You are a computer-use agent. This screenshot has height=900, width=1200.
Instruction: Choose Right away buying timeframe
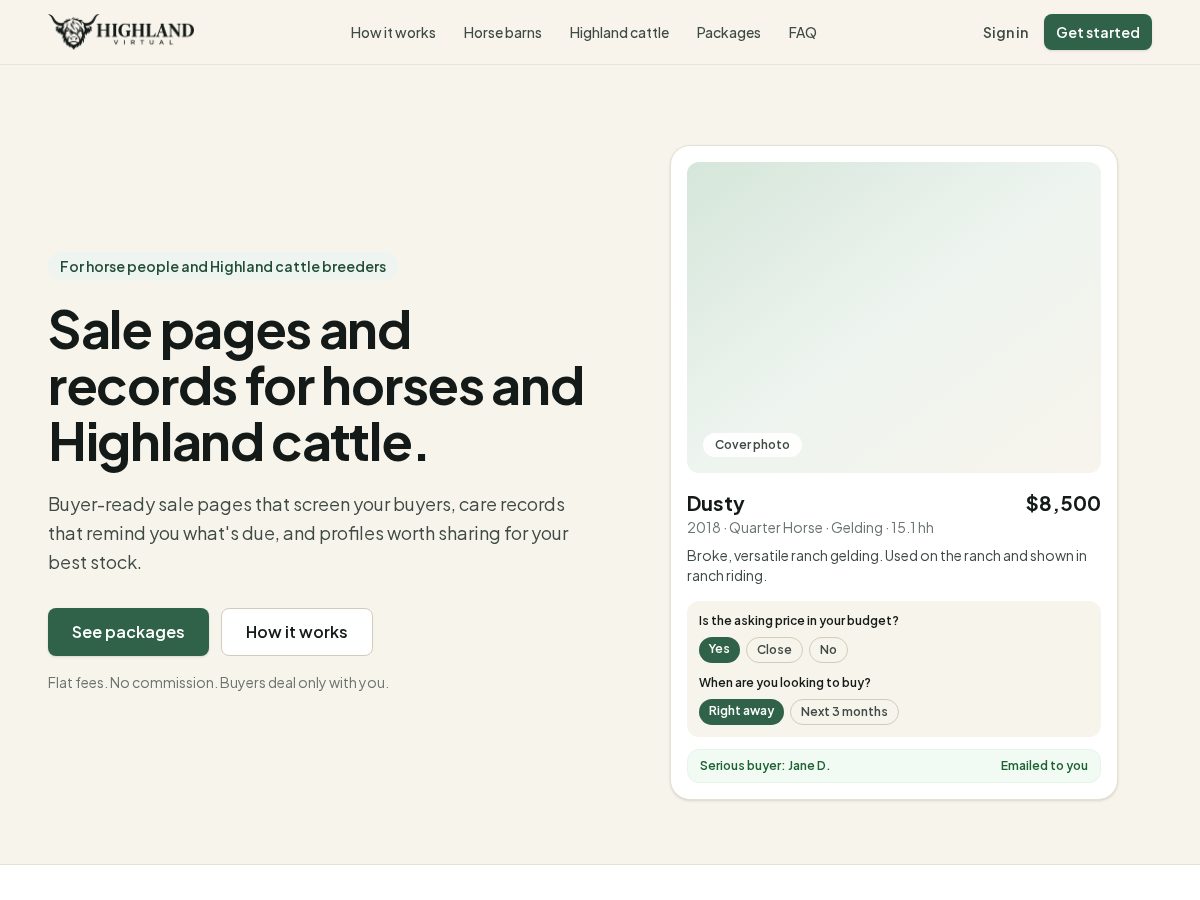click(x=741, y=712)
